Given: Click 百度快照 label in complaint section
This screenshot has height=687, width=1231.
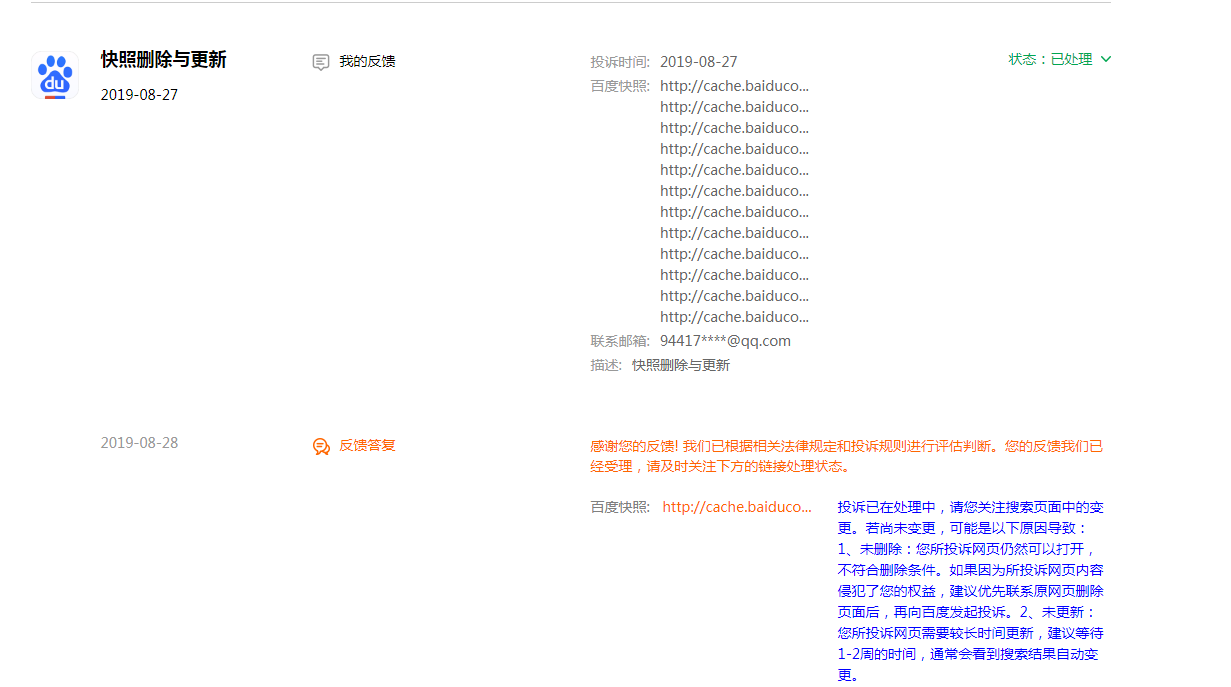Looking at the screenshot, I should (620, 86).
